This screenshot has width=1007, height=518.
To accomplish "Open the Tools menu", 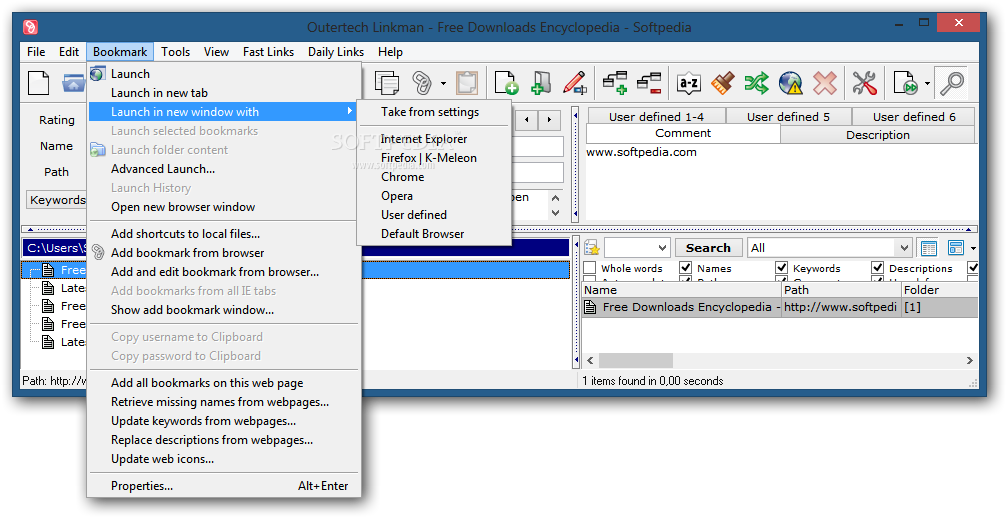I will coord(175,52).
